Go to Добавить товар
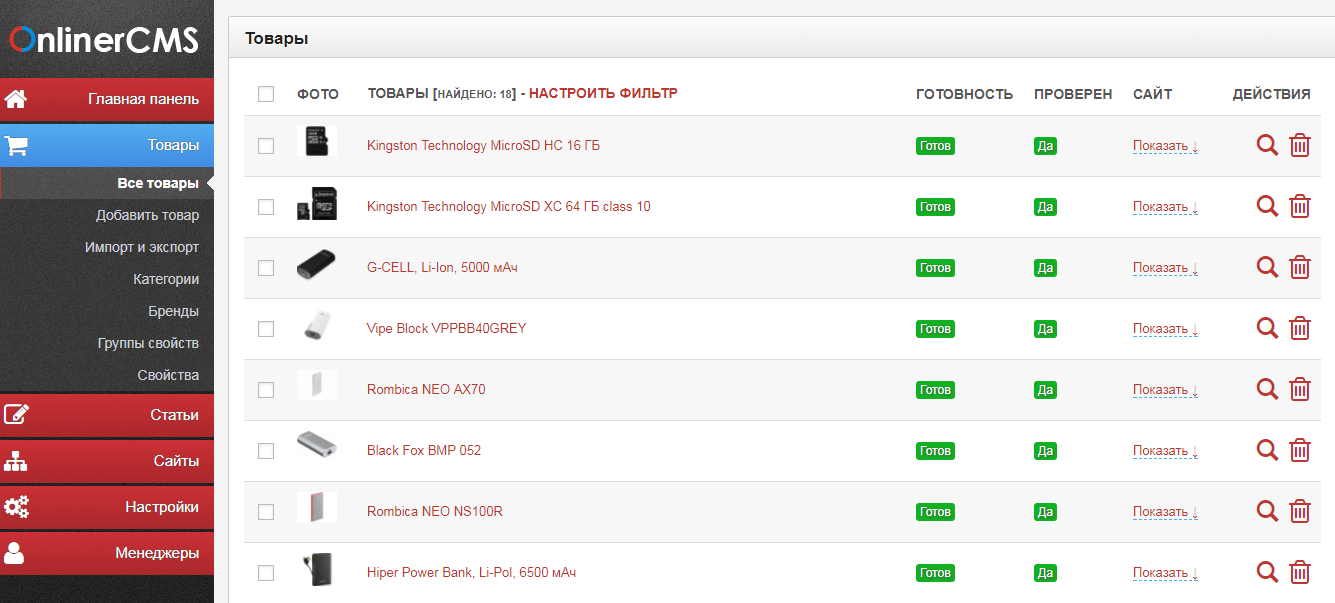Viewport: 1335px width, 603px height. coord(147,215)
